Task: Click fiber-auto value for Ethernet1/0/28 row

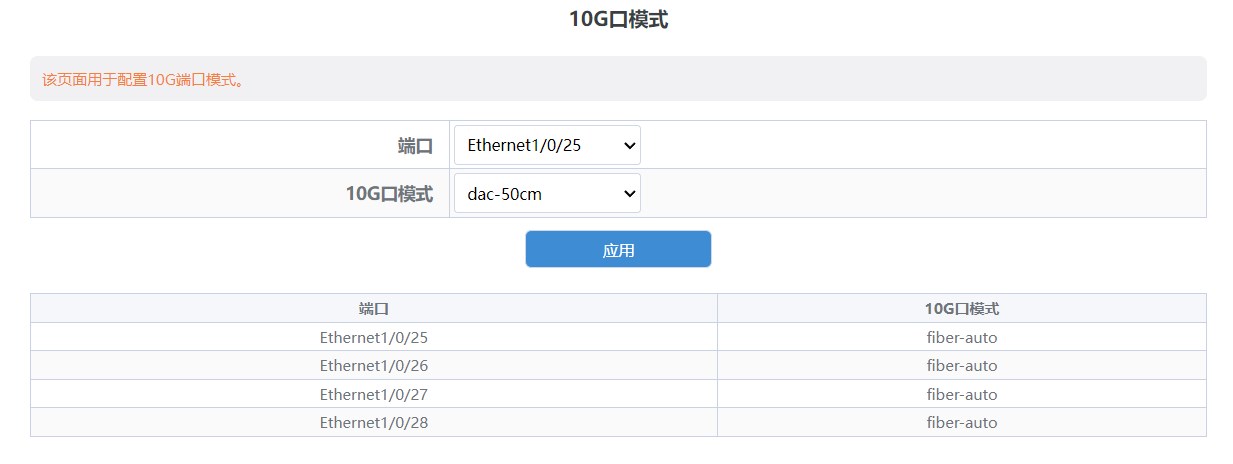Action: pyautogui.click(x=962, y=422)
